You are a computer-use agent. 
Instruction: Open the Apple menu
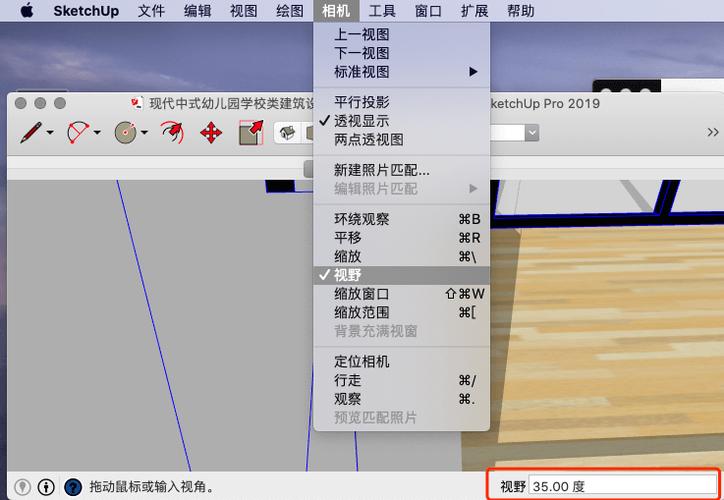[x=27, y=10]
